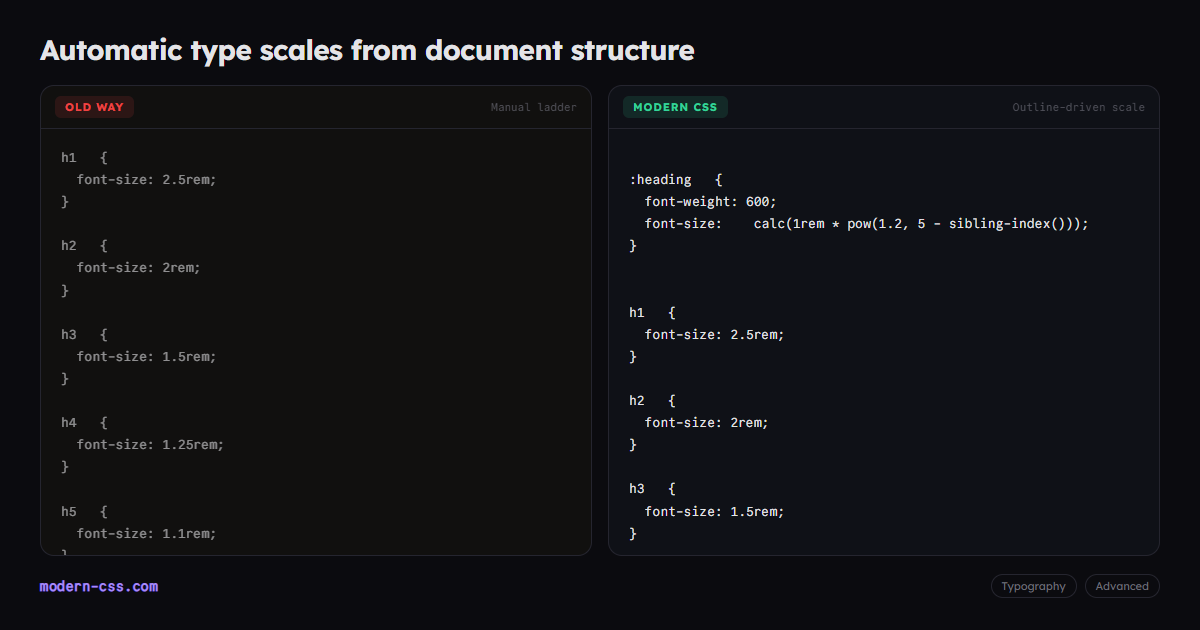
Task: Click the MODERN CSS badge
Action: 675,107
